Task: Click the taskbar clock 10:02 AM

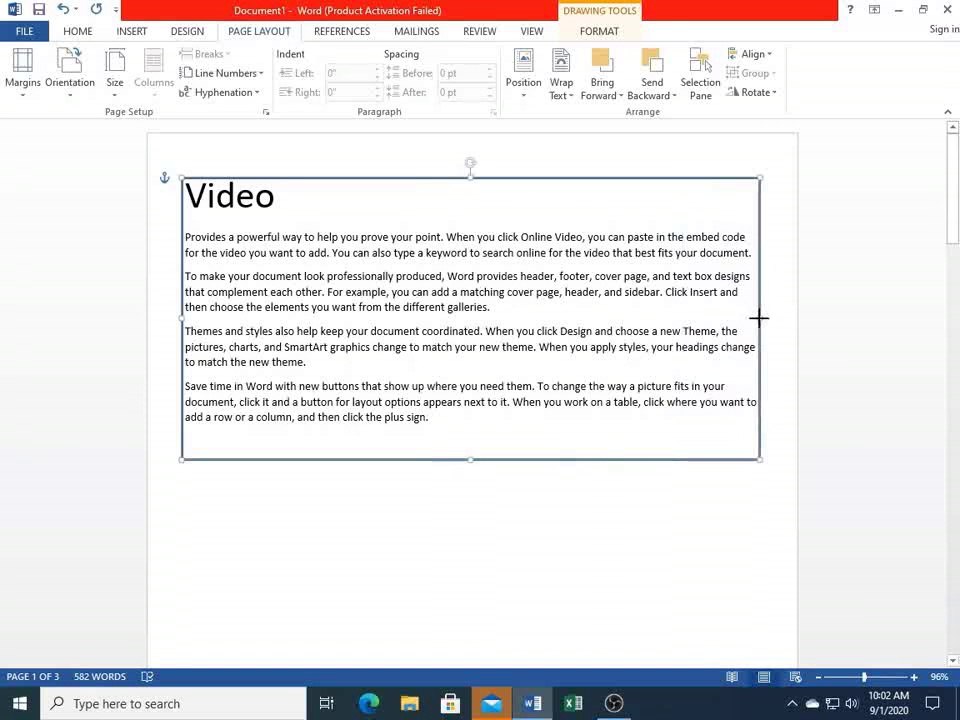Action: pyautogui.click(x=888, y=696)
